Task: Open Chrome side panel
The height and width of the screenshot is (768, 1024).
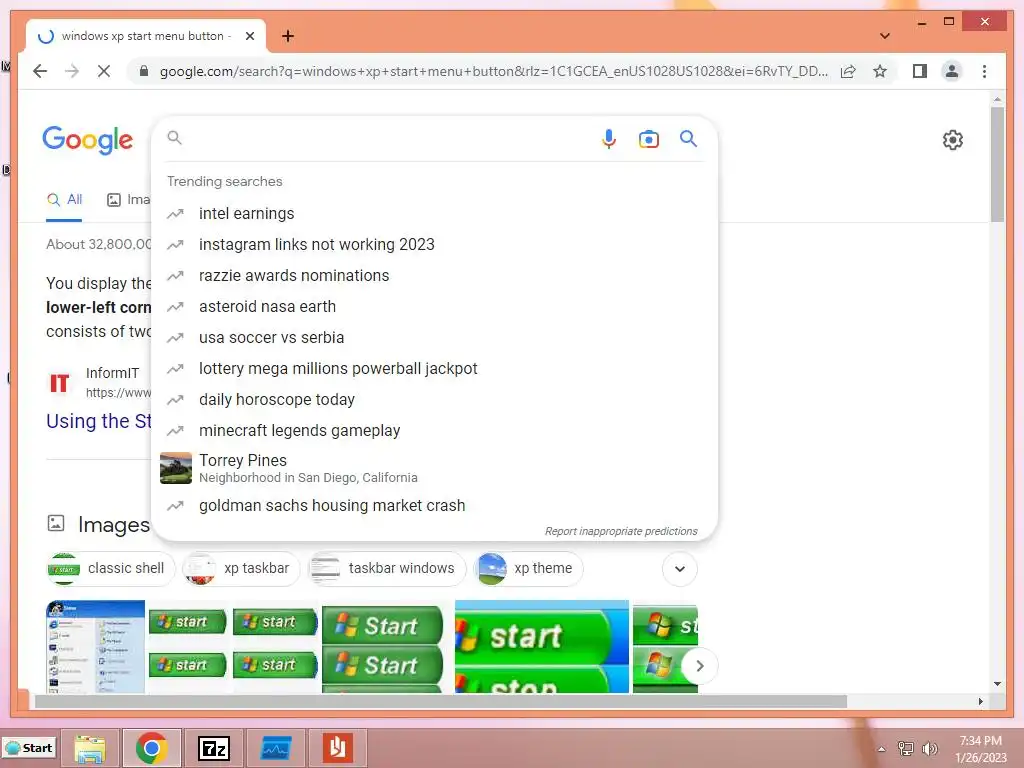Action: pyautogui.click(x=920, y=71)
